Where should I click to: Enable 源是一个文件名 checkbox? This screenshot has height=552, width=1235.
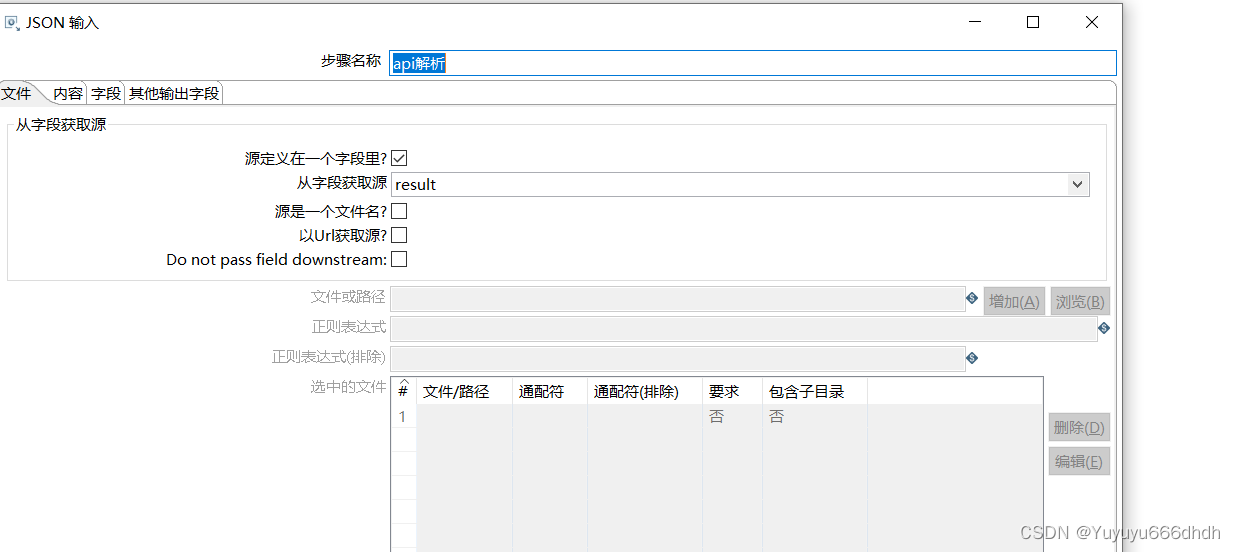pyautogui.click(x=399, y=211)
